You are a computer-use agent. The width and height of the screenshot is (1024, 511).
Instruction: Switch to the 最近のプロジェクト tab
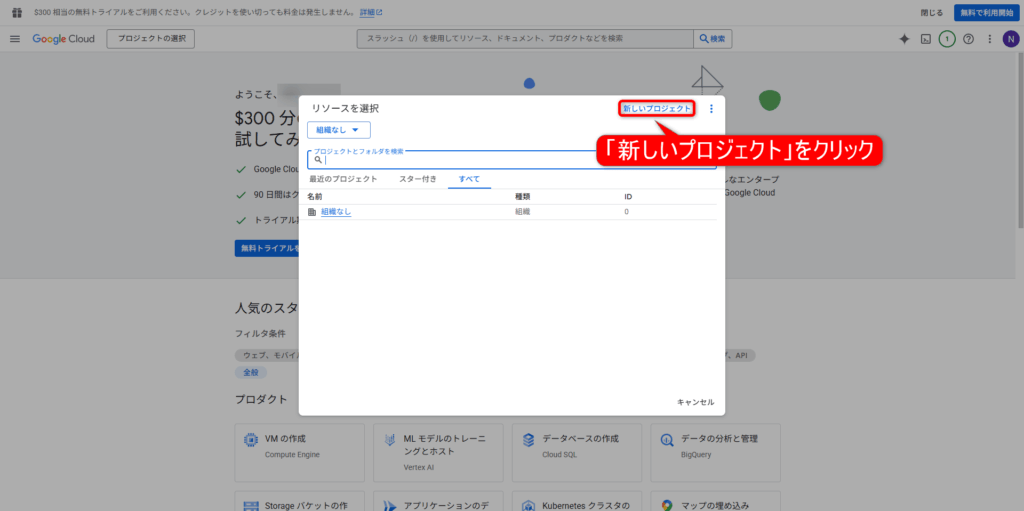tap(343, 179)
